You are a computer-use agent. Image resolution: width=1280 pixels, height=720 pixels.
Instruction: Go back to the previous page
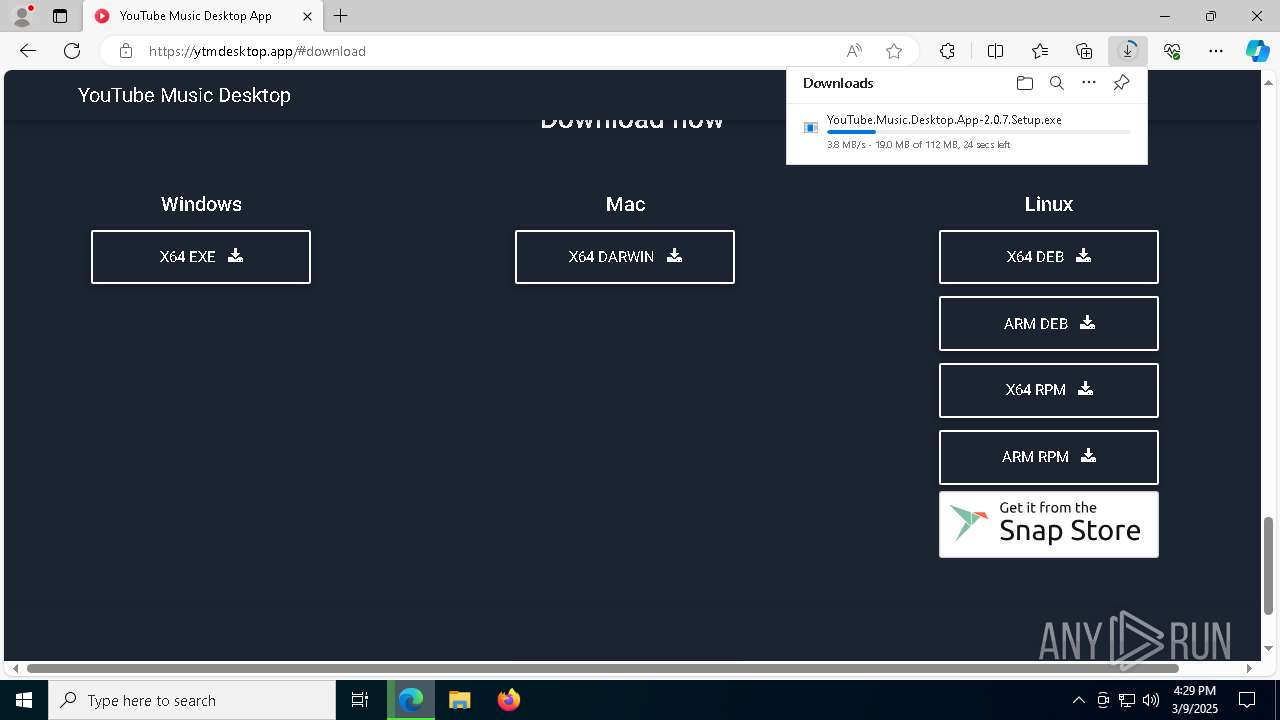click(28, 51)
